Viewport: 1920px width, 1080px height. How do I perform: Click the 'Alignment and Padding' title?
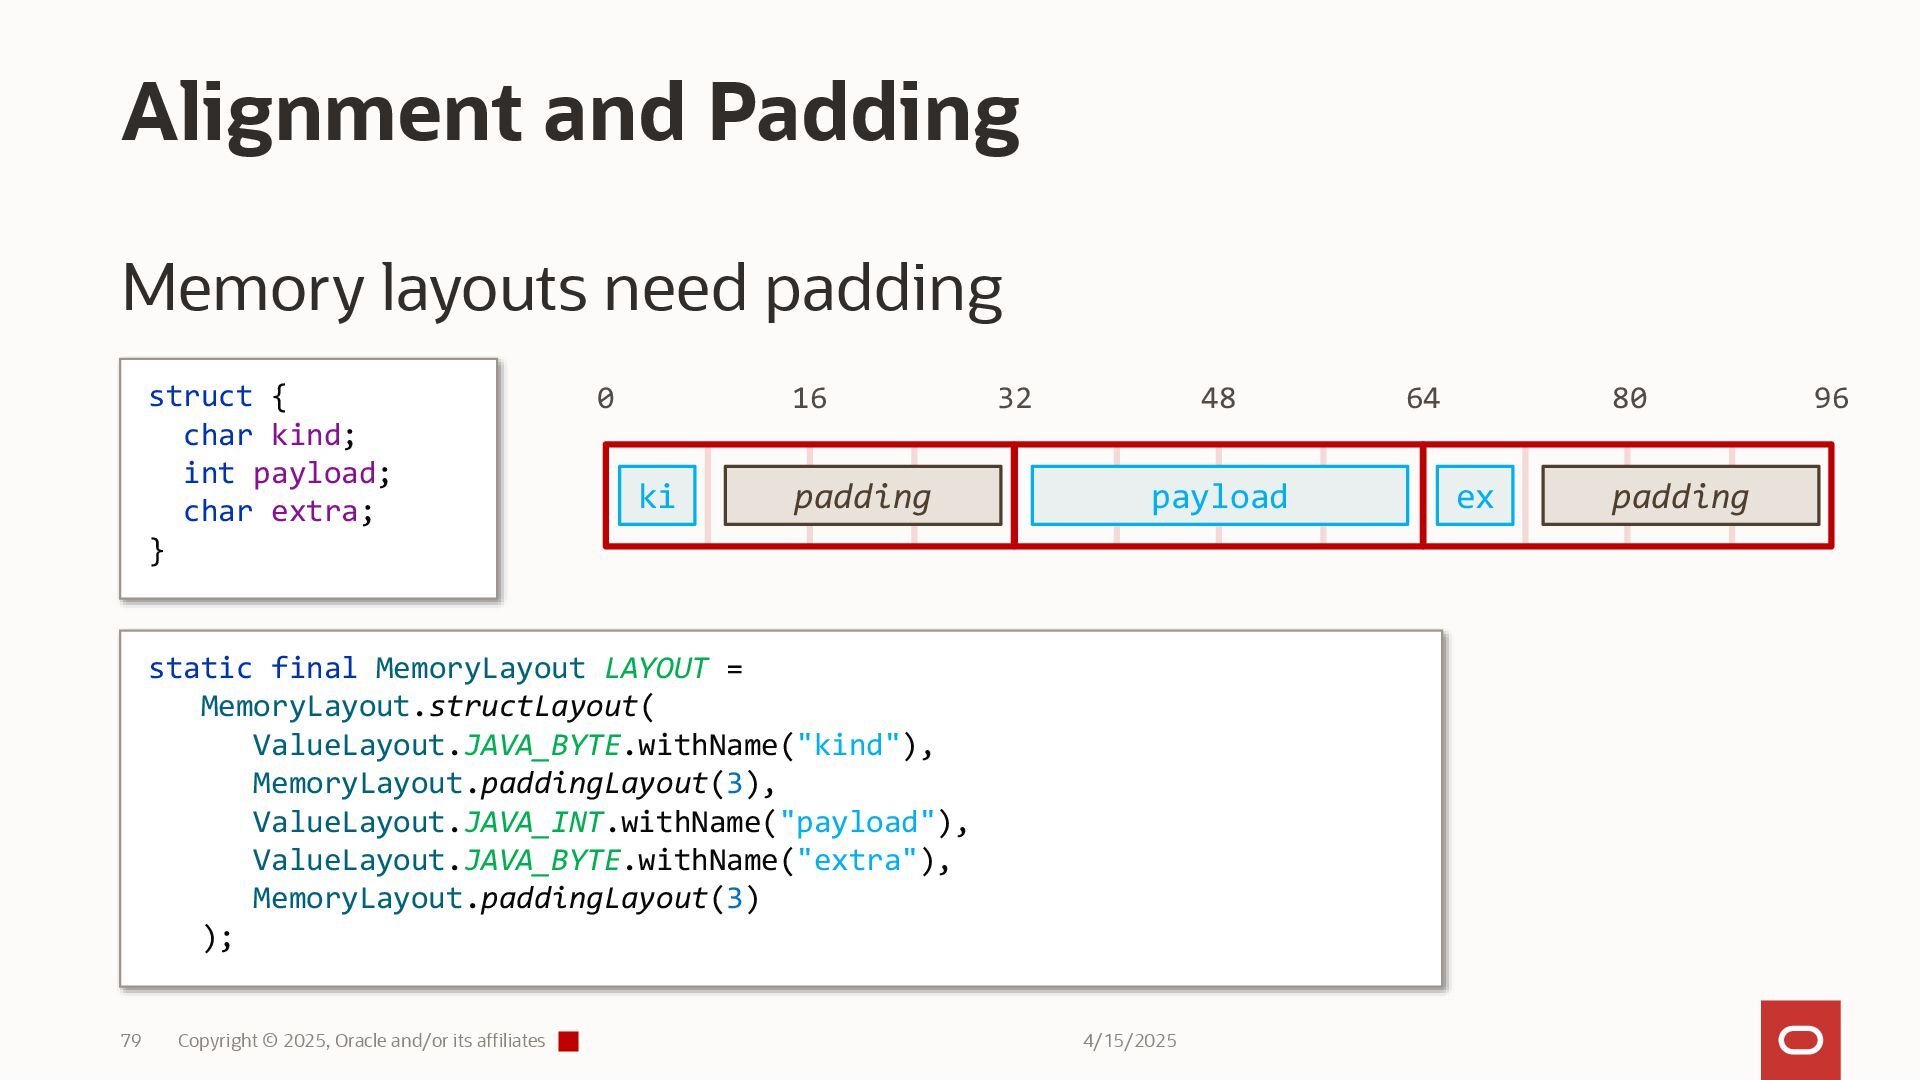(570, 112)
